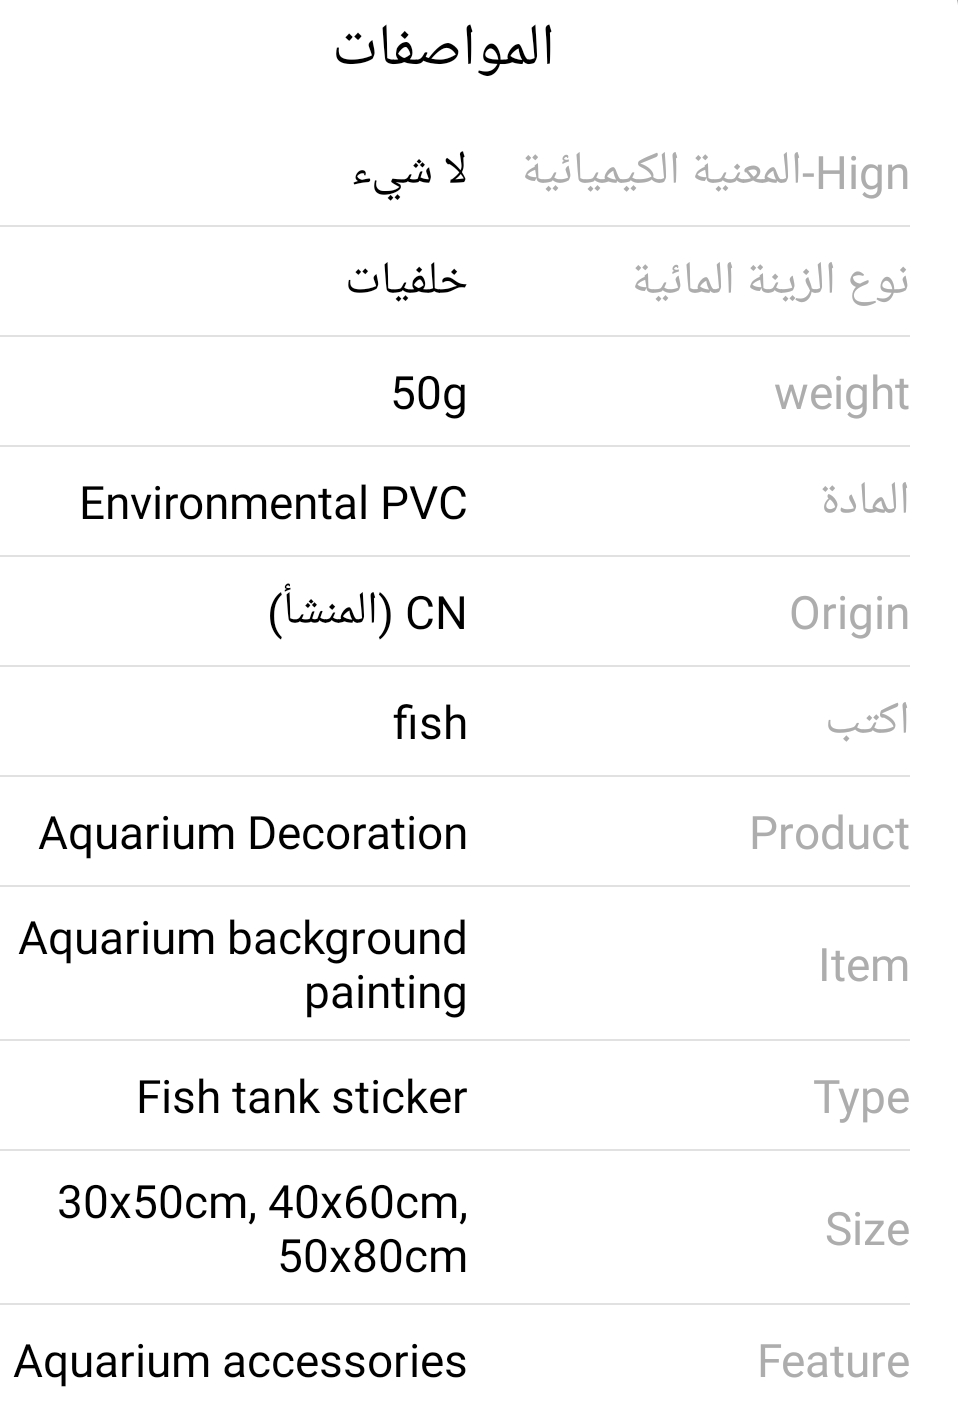The width and height of the screenshot is (958, 1403).
Task: Click the Environmental PVC value
Action: (x=273, y=503)
